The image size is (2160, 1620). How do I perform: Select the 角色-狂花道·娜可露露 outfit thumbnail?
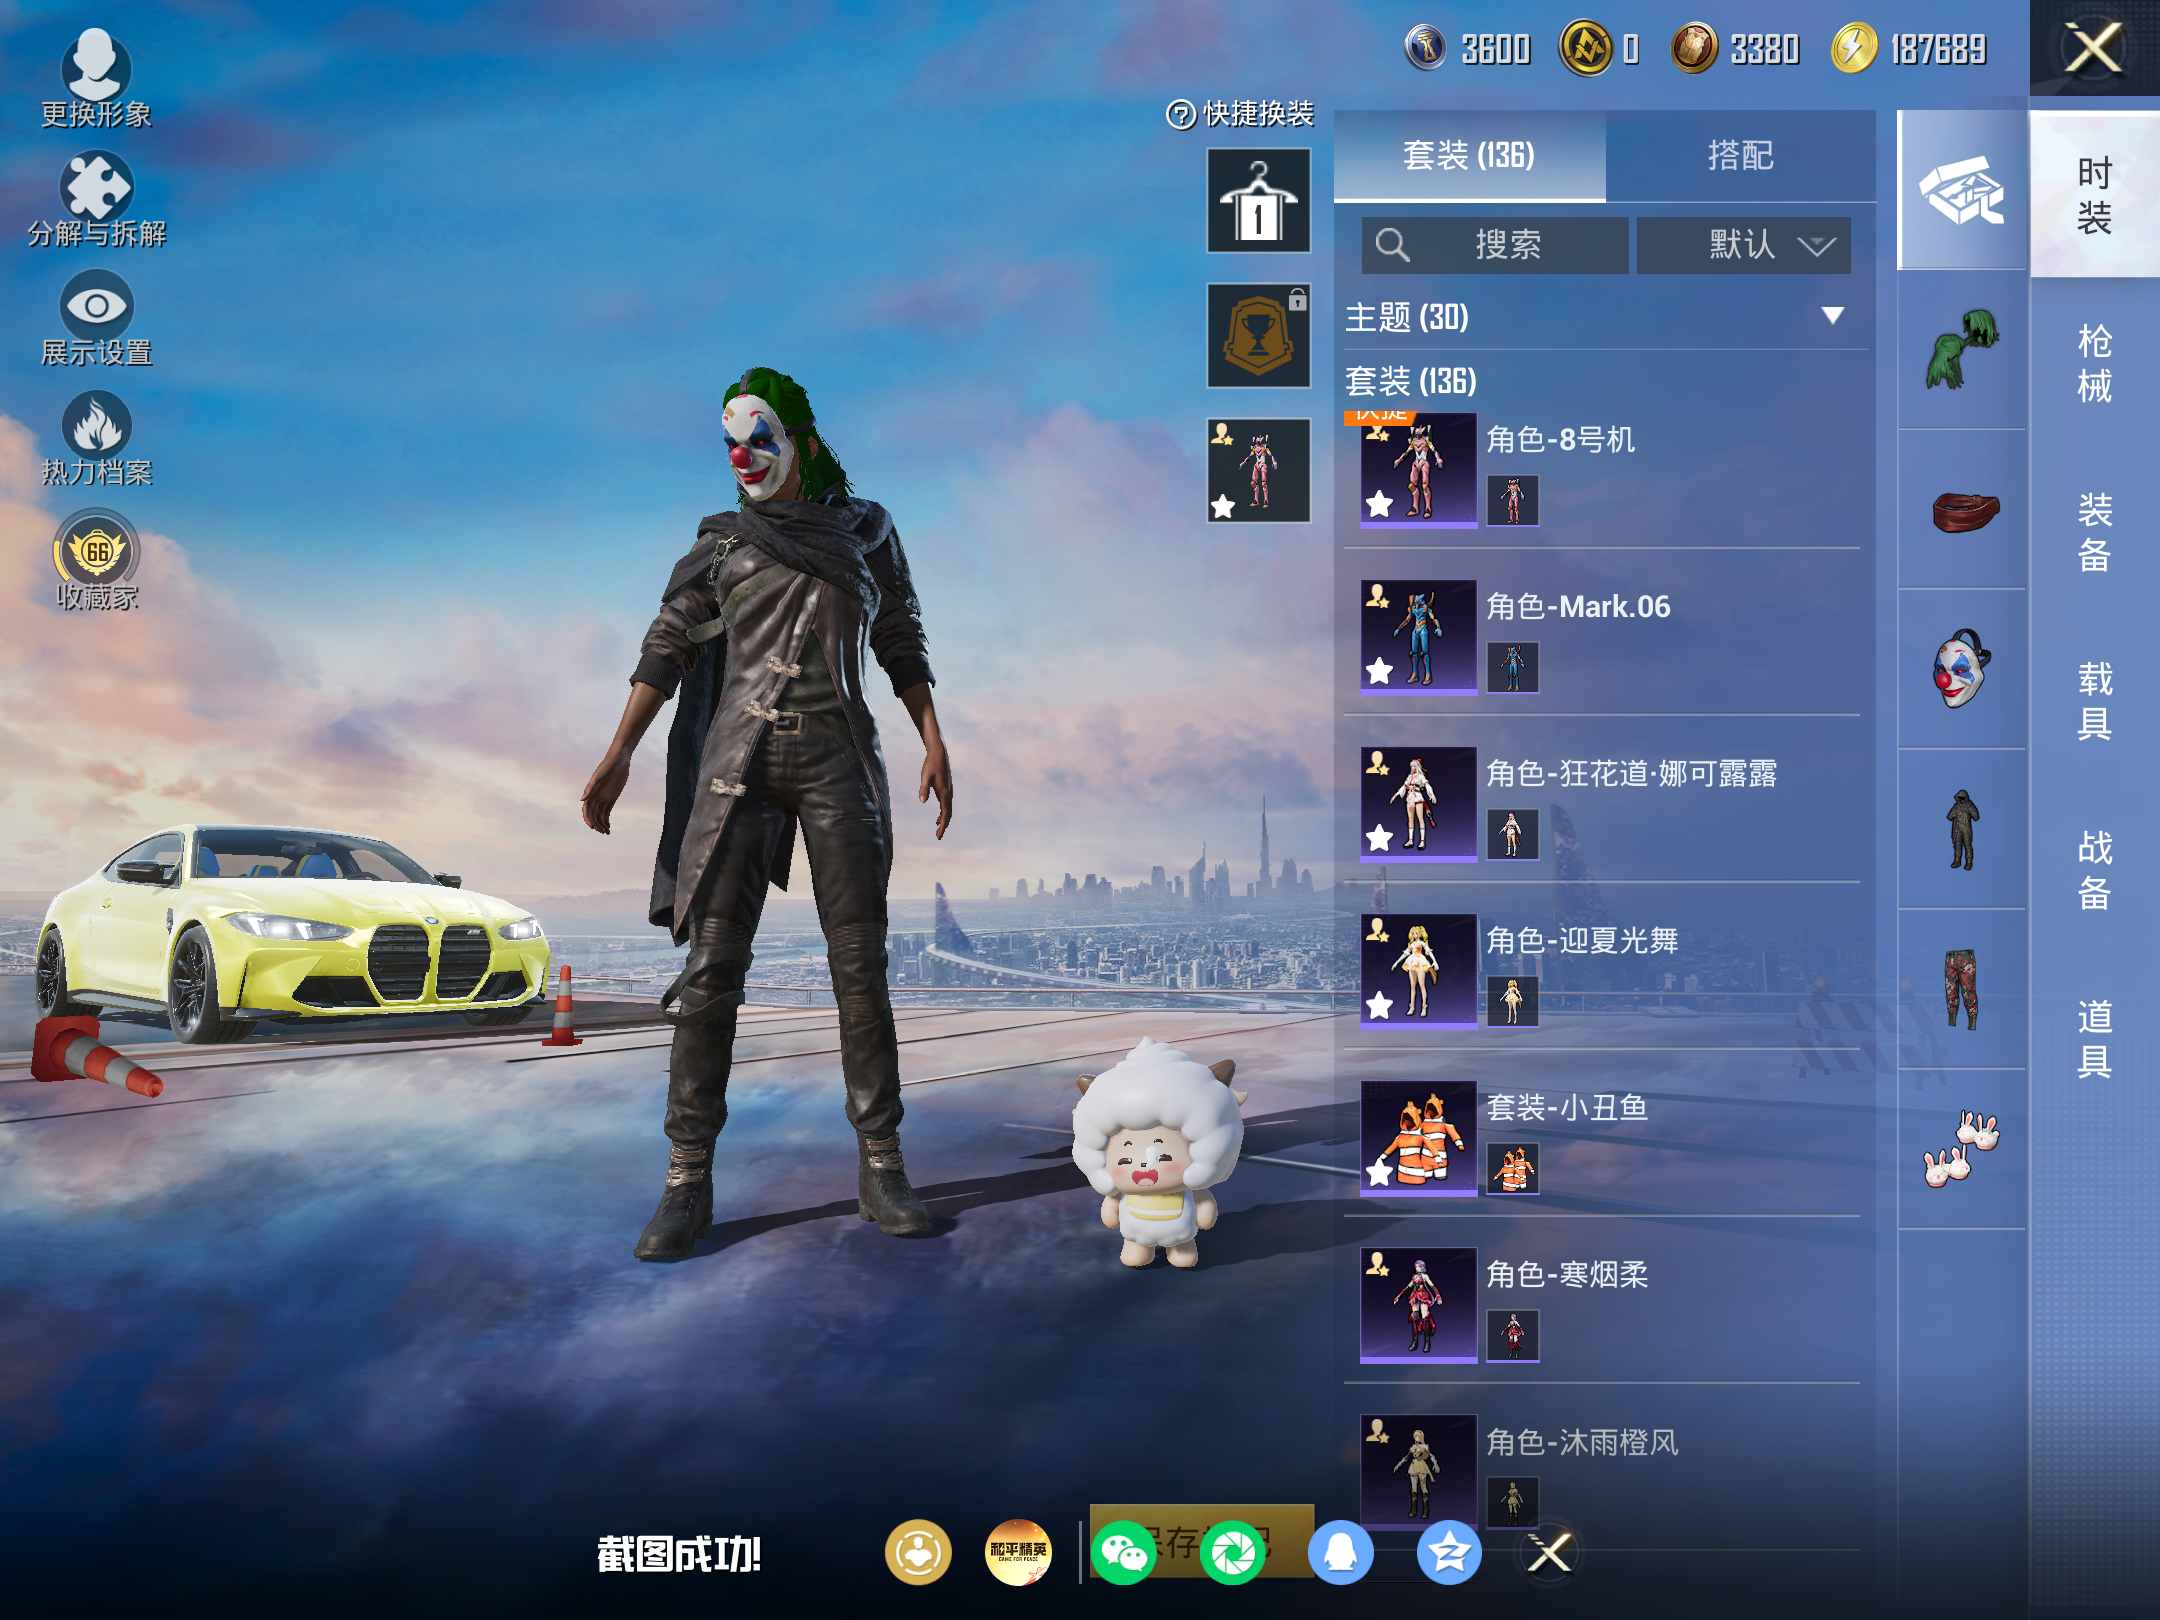click(1418, 803)
